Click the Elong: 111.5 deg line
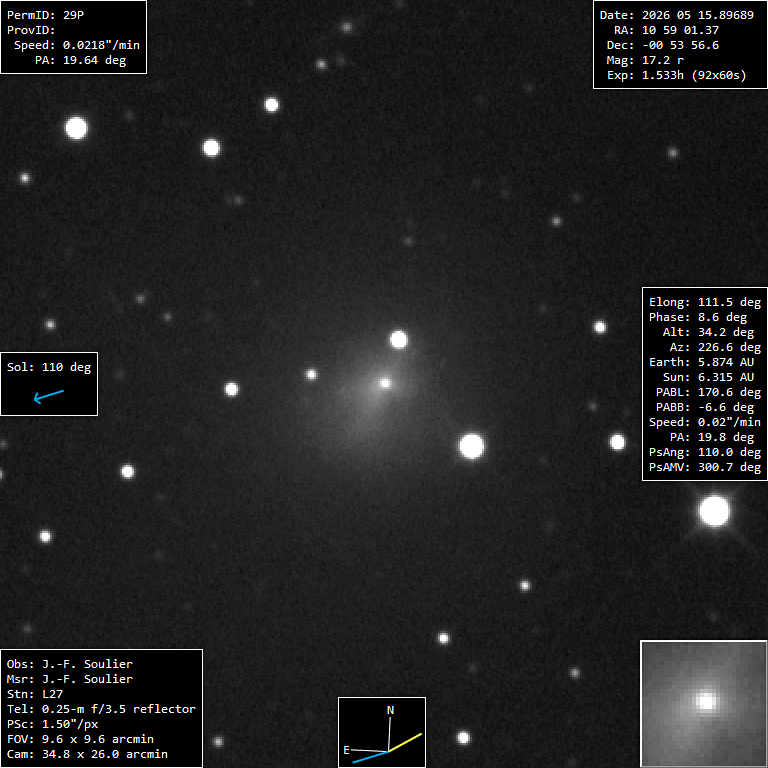768x768 pixels. pyautogui.click(x=705, y=302)
